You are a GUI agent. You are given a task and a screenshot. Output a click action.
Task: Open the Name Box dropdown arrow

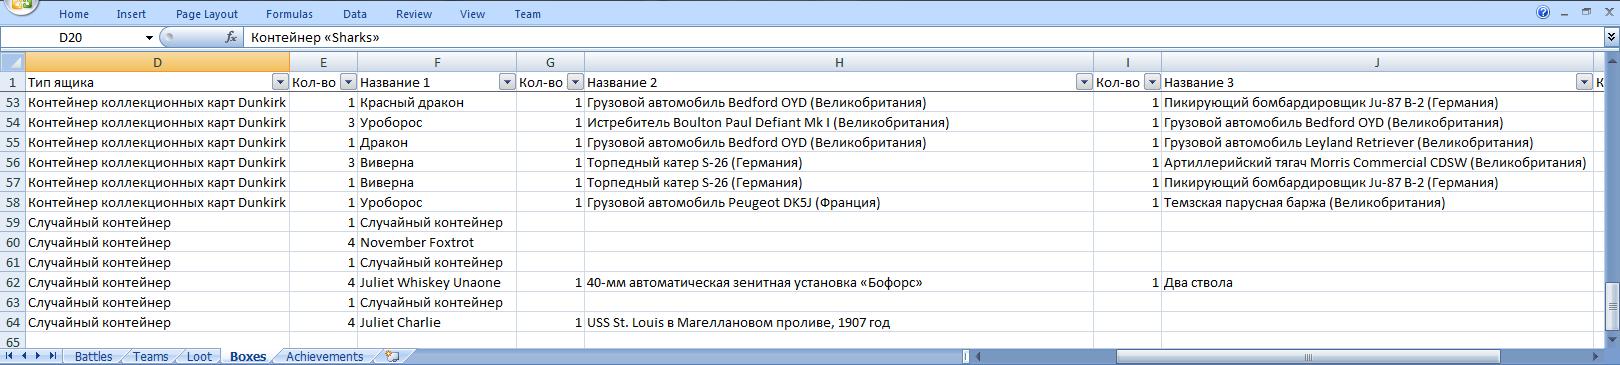[149, 37]
